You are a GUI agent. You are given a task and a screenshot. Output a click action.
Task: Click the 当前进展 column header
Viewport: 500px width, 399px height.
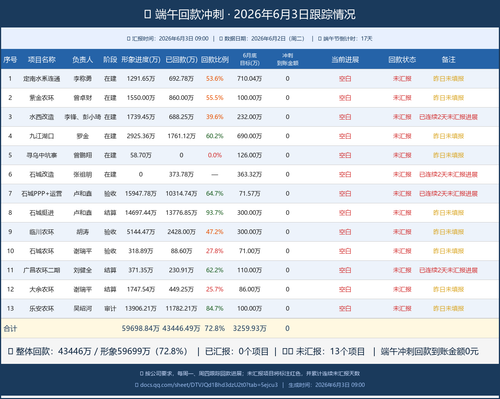(345, 60)
